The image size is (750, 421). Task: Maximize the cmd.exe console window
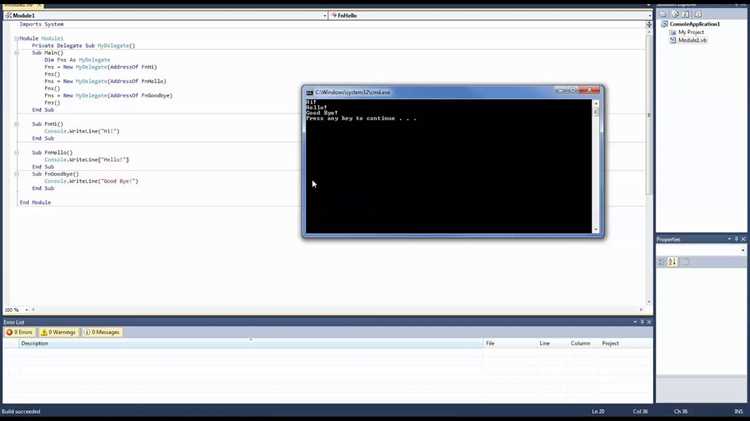point(572,90)
